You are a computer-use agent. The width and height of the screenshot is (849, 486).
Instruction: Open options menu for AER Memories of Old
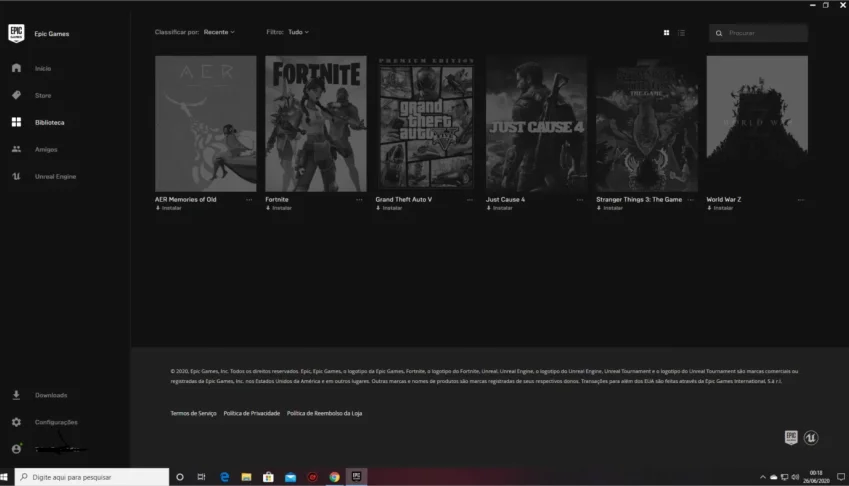click(249, 200)
